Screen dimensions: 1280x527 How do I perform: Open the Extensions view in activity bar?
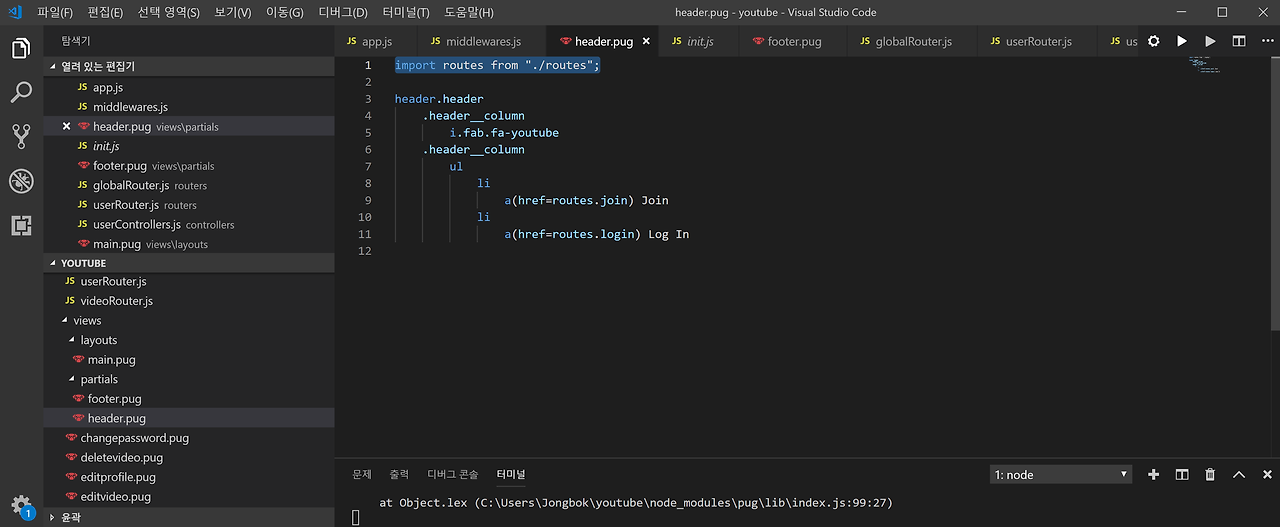coord(21,225)
